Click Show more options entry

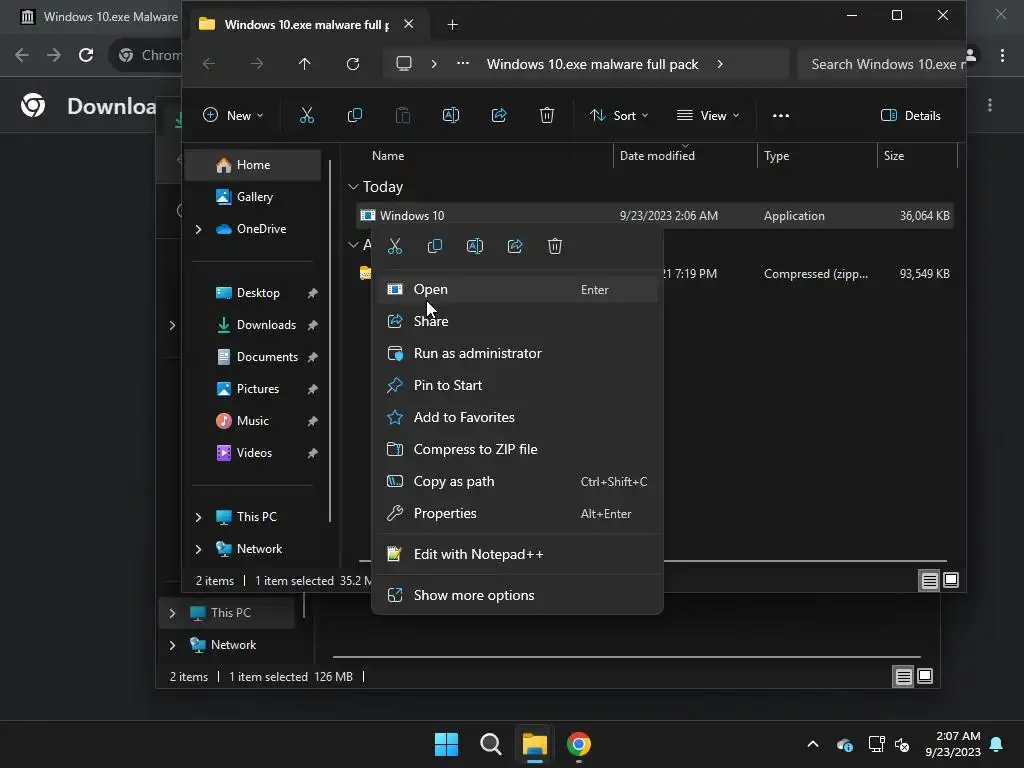tap(473, 595)
